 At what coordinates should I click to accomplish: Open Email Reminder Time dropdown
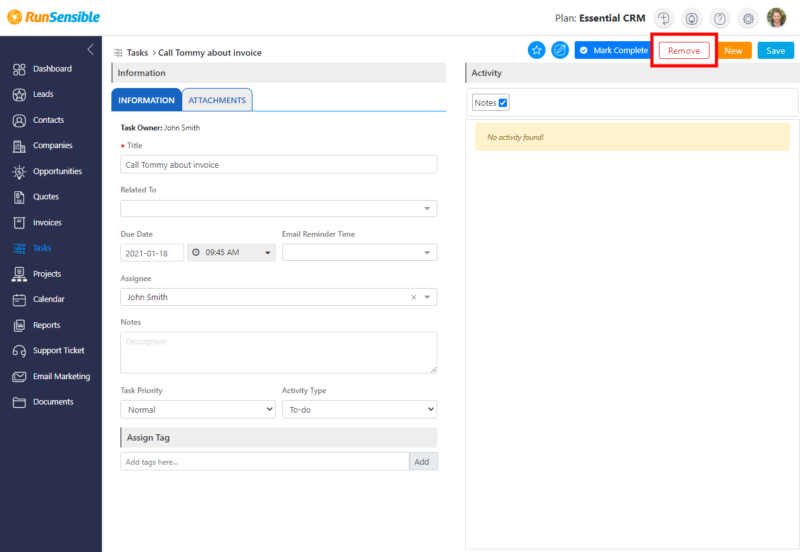click(360, 253)
